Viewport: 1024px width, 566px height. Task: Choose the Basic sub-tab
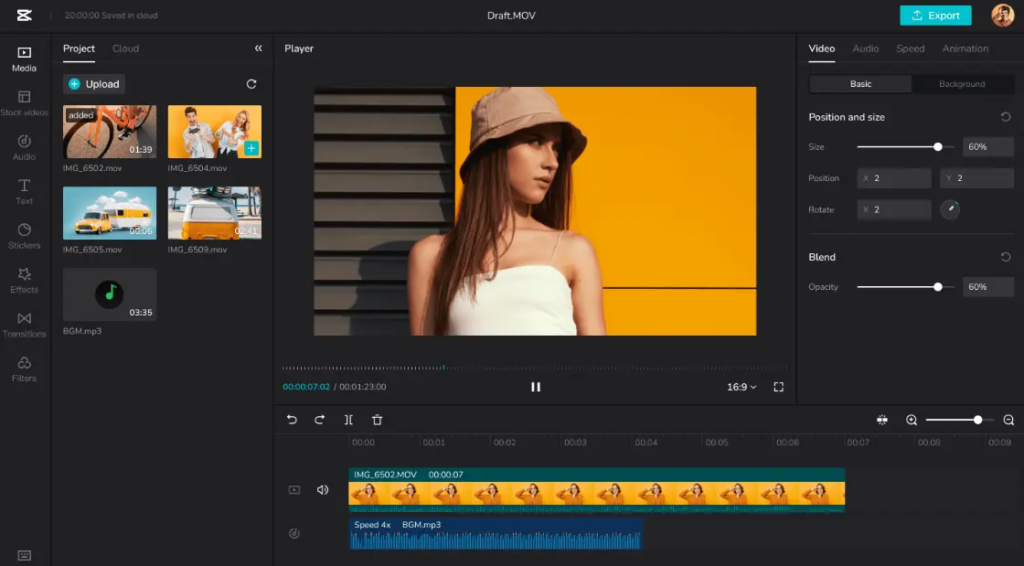tap(860, 84)
